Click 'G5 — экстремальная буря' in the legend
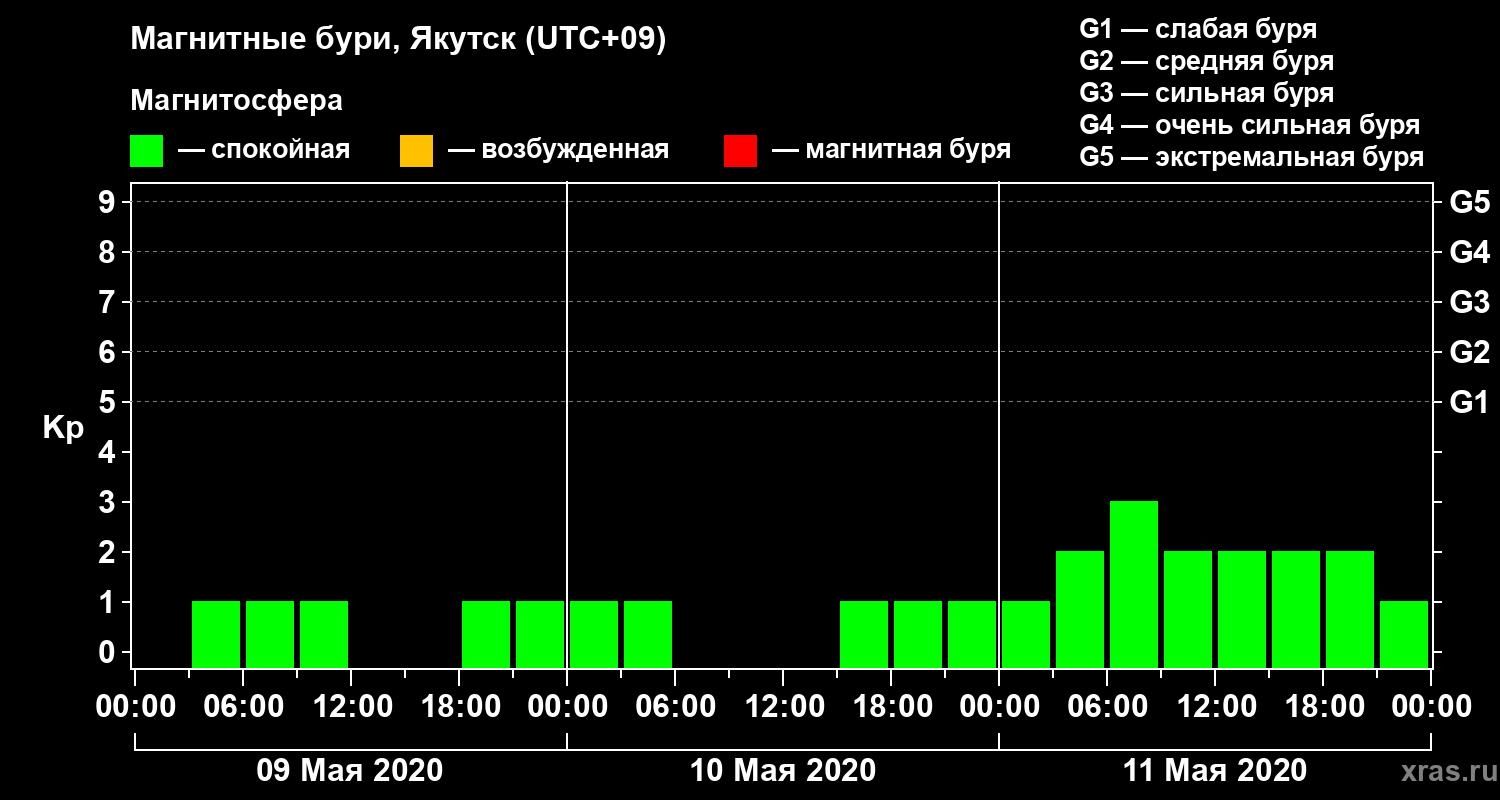 pos(1252,157)
